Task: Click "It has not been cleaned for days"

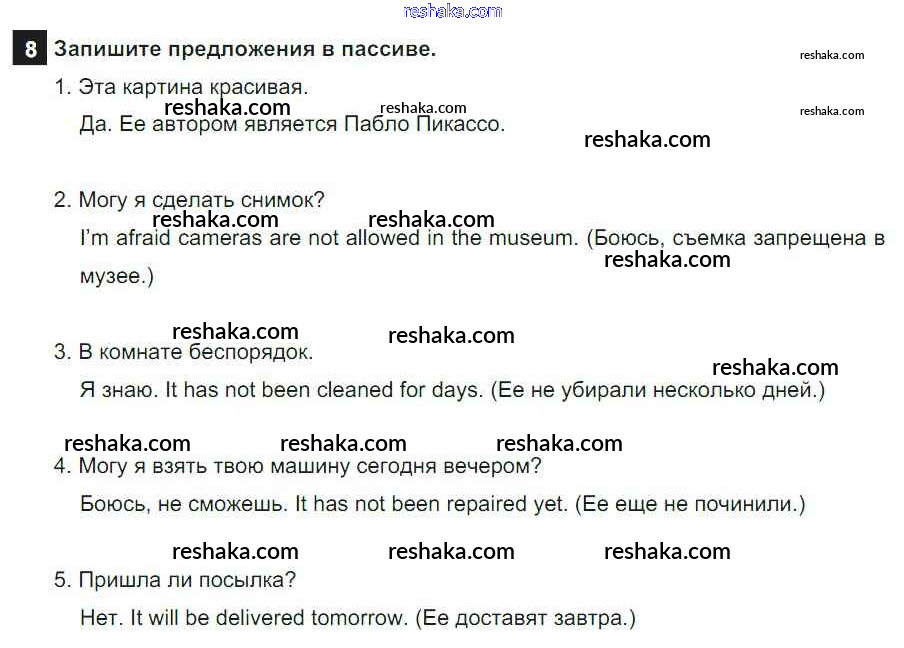Action: 324,390
